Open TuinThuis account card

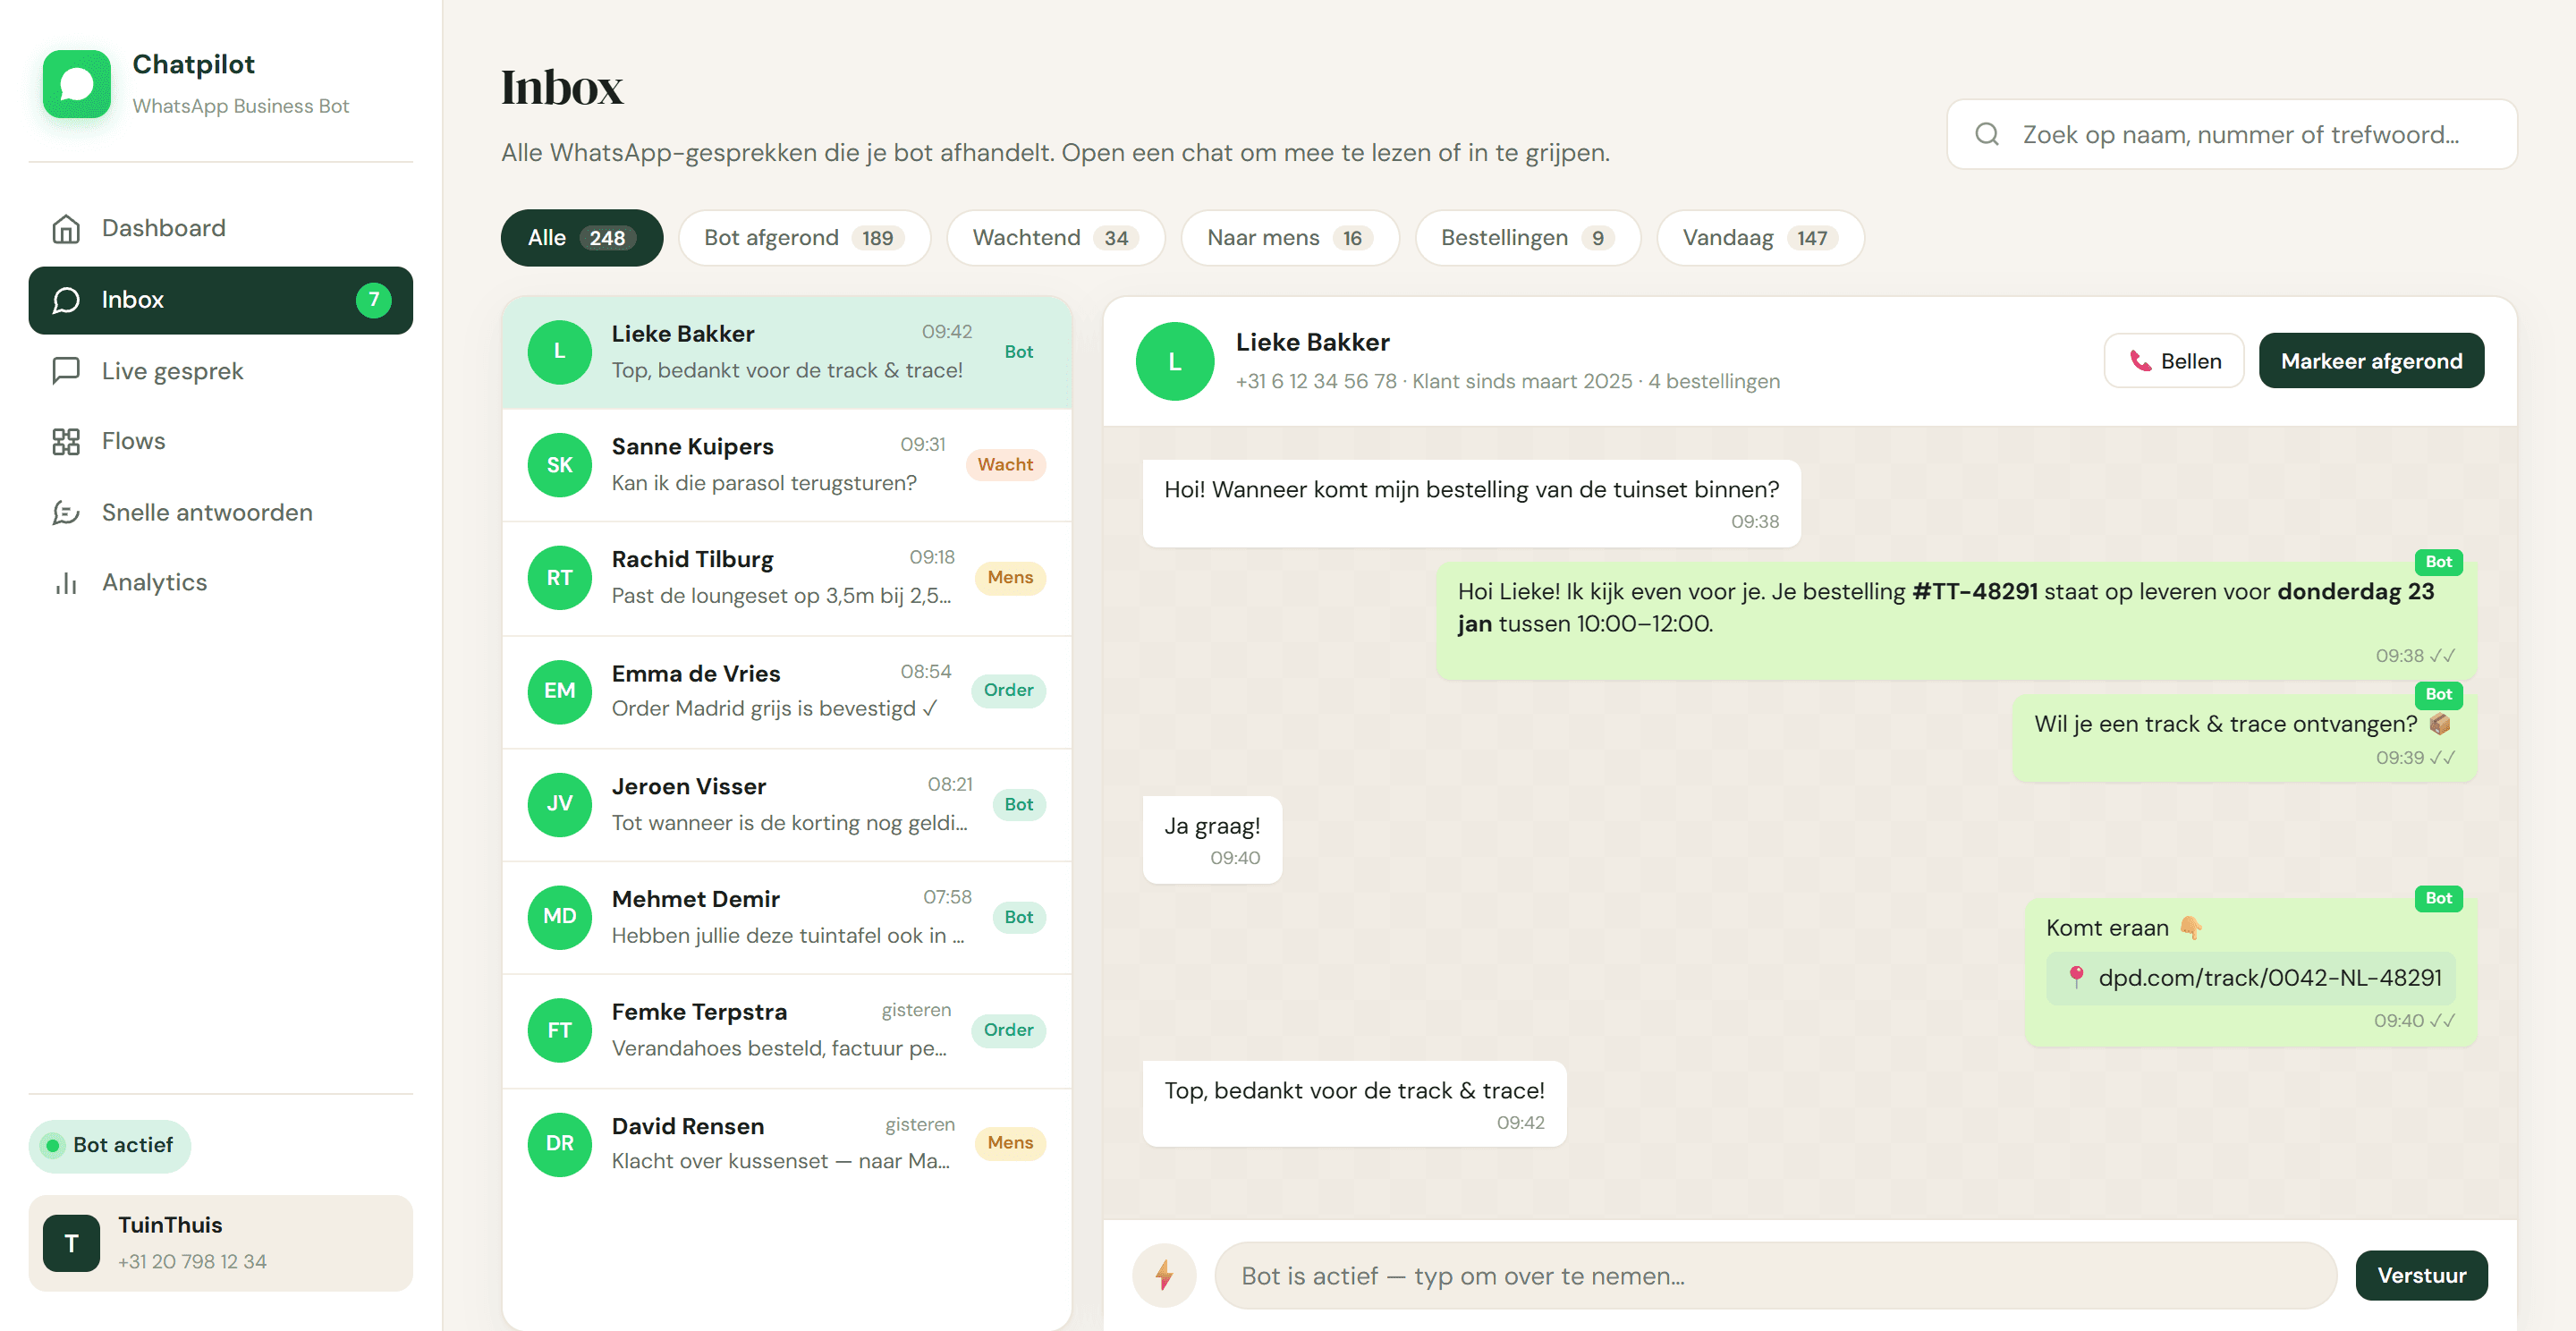click(220, 1243)
